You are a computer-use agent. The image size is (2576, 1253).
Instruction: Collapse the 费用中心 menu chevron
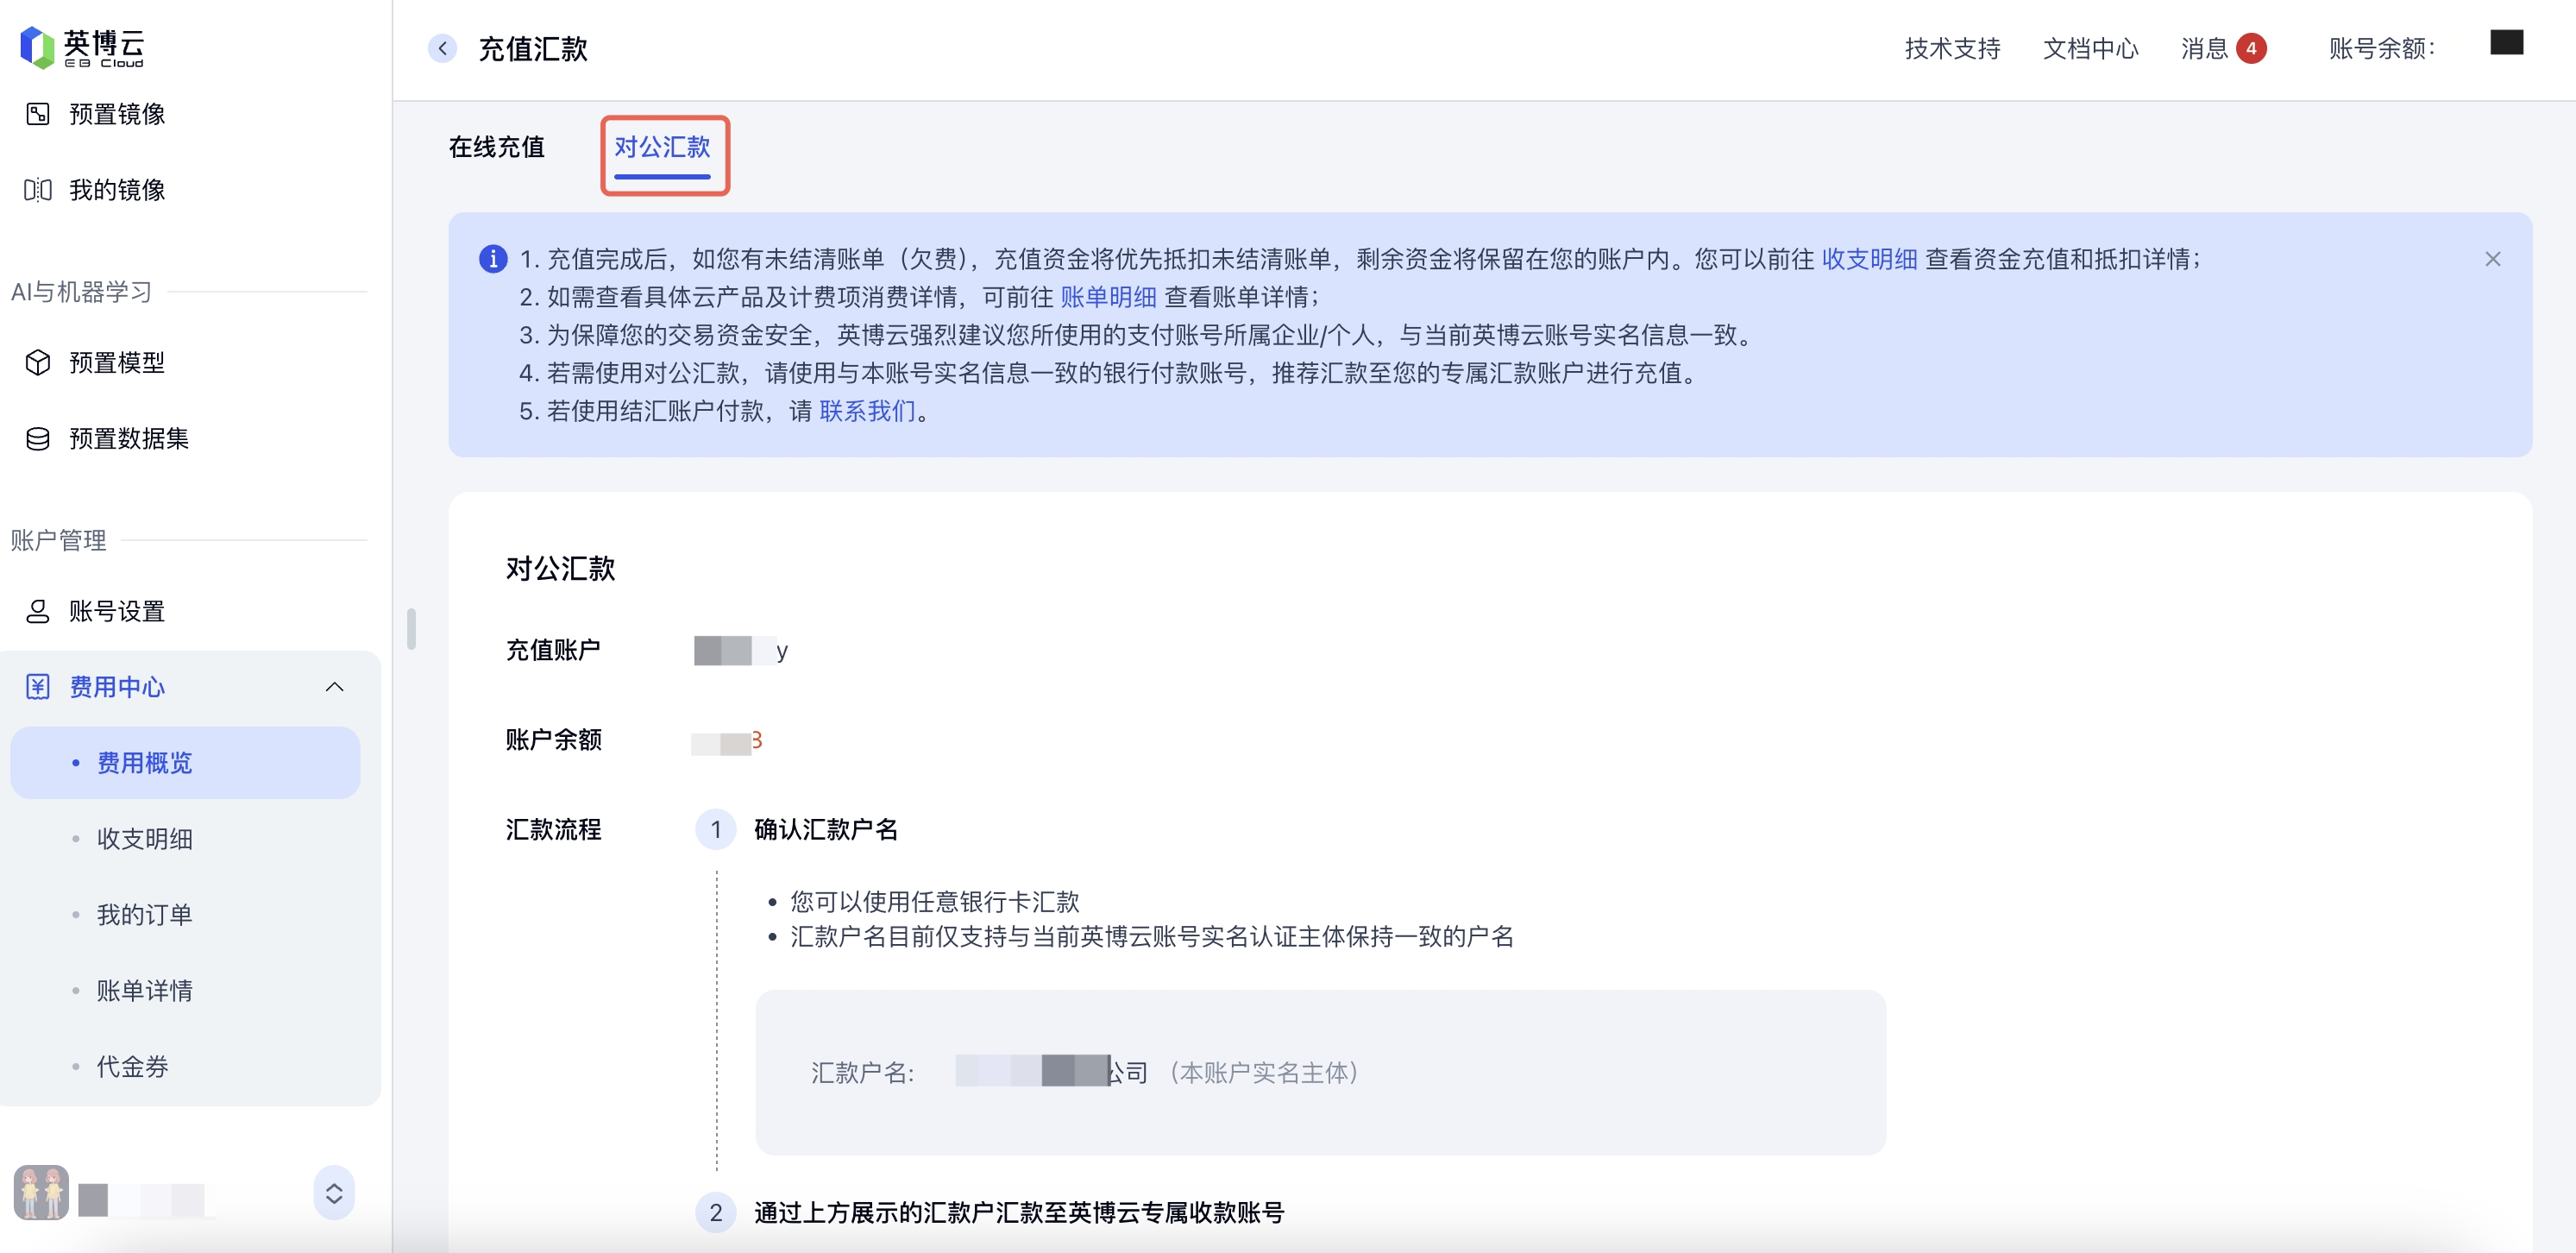(x=335, y=687)
